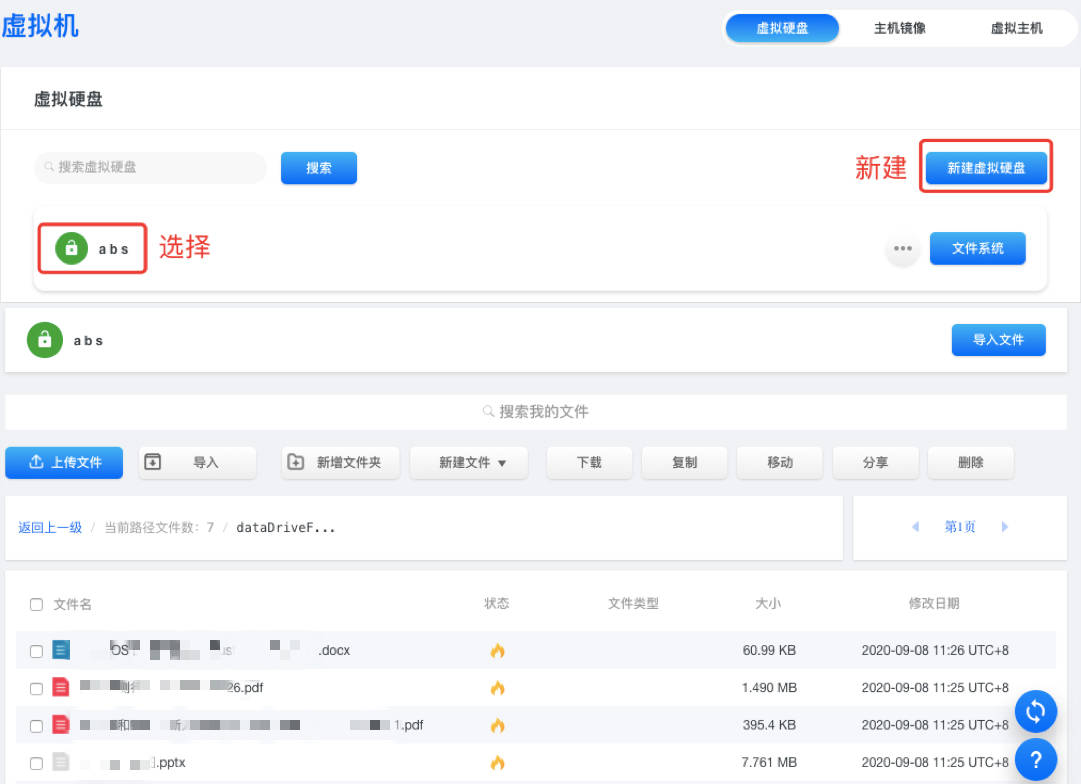Click the 导入 toolbar button

pyautogui.click(x=197, y=462)
